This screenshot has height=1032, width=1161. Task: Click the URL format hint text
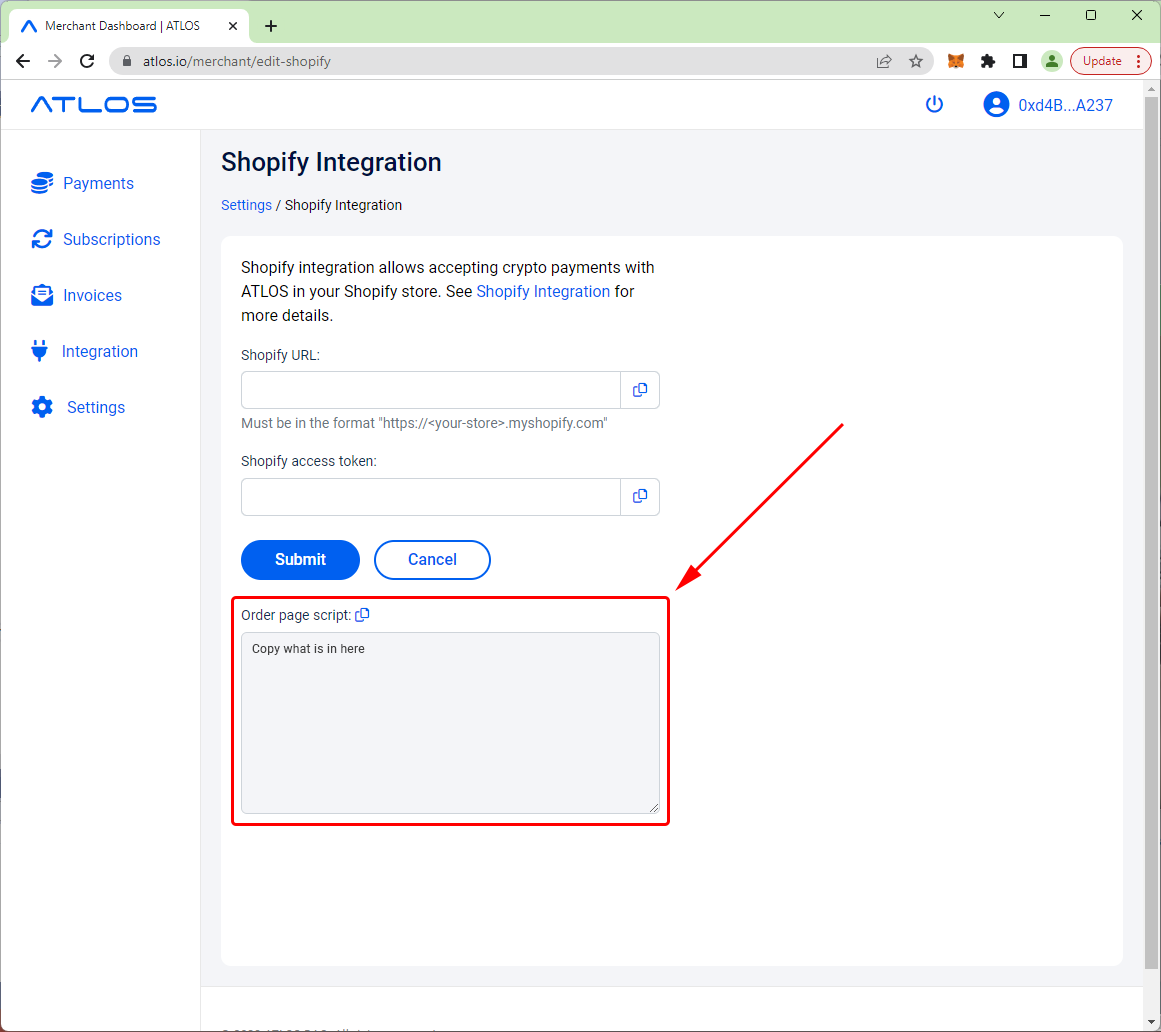tap(424, 423)
